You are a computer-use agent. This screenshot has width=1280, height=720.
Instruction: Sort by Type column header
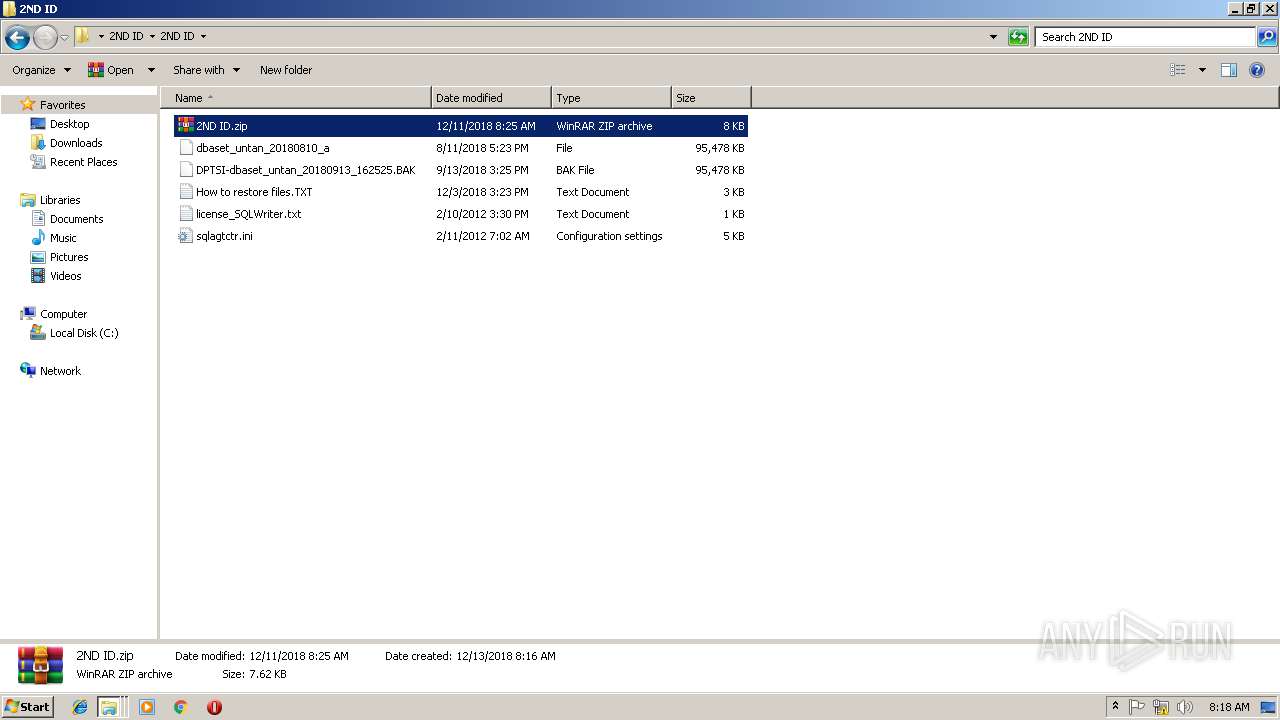pyautogui.click(x=611, y=98)
